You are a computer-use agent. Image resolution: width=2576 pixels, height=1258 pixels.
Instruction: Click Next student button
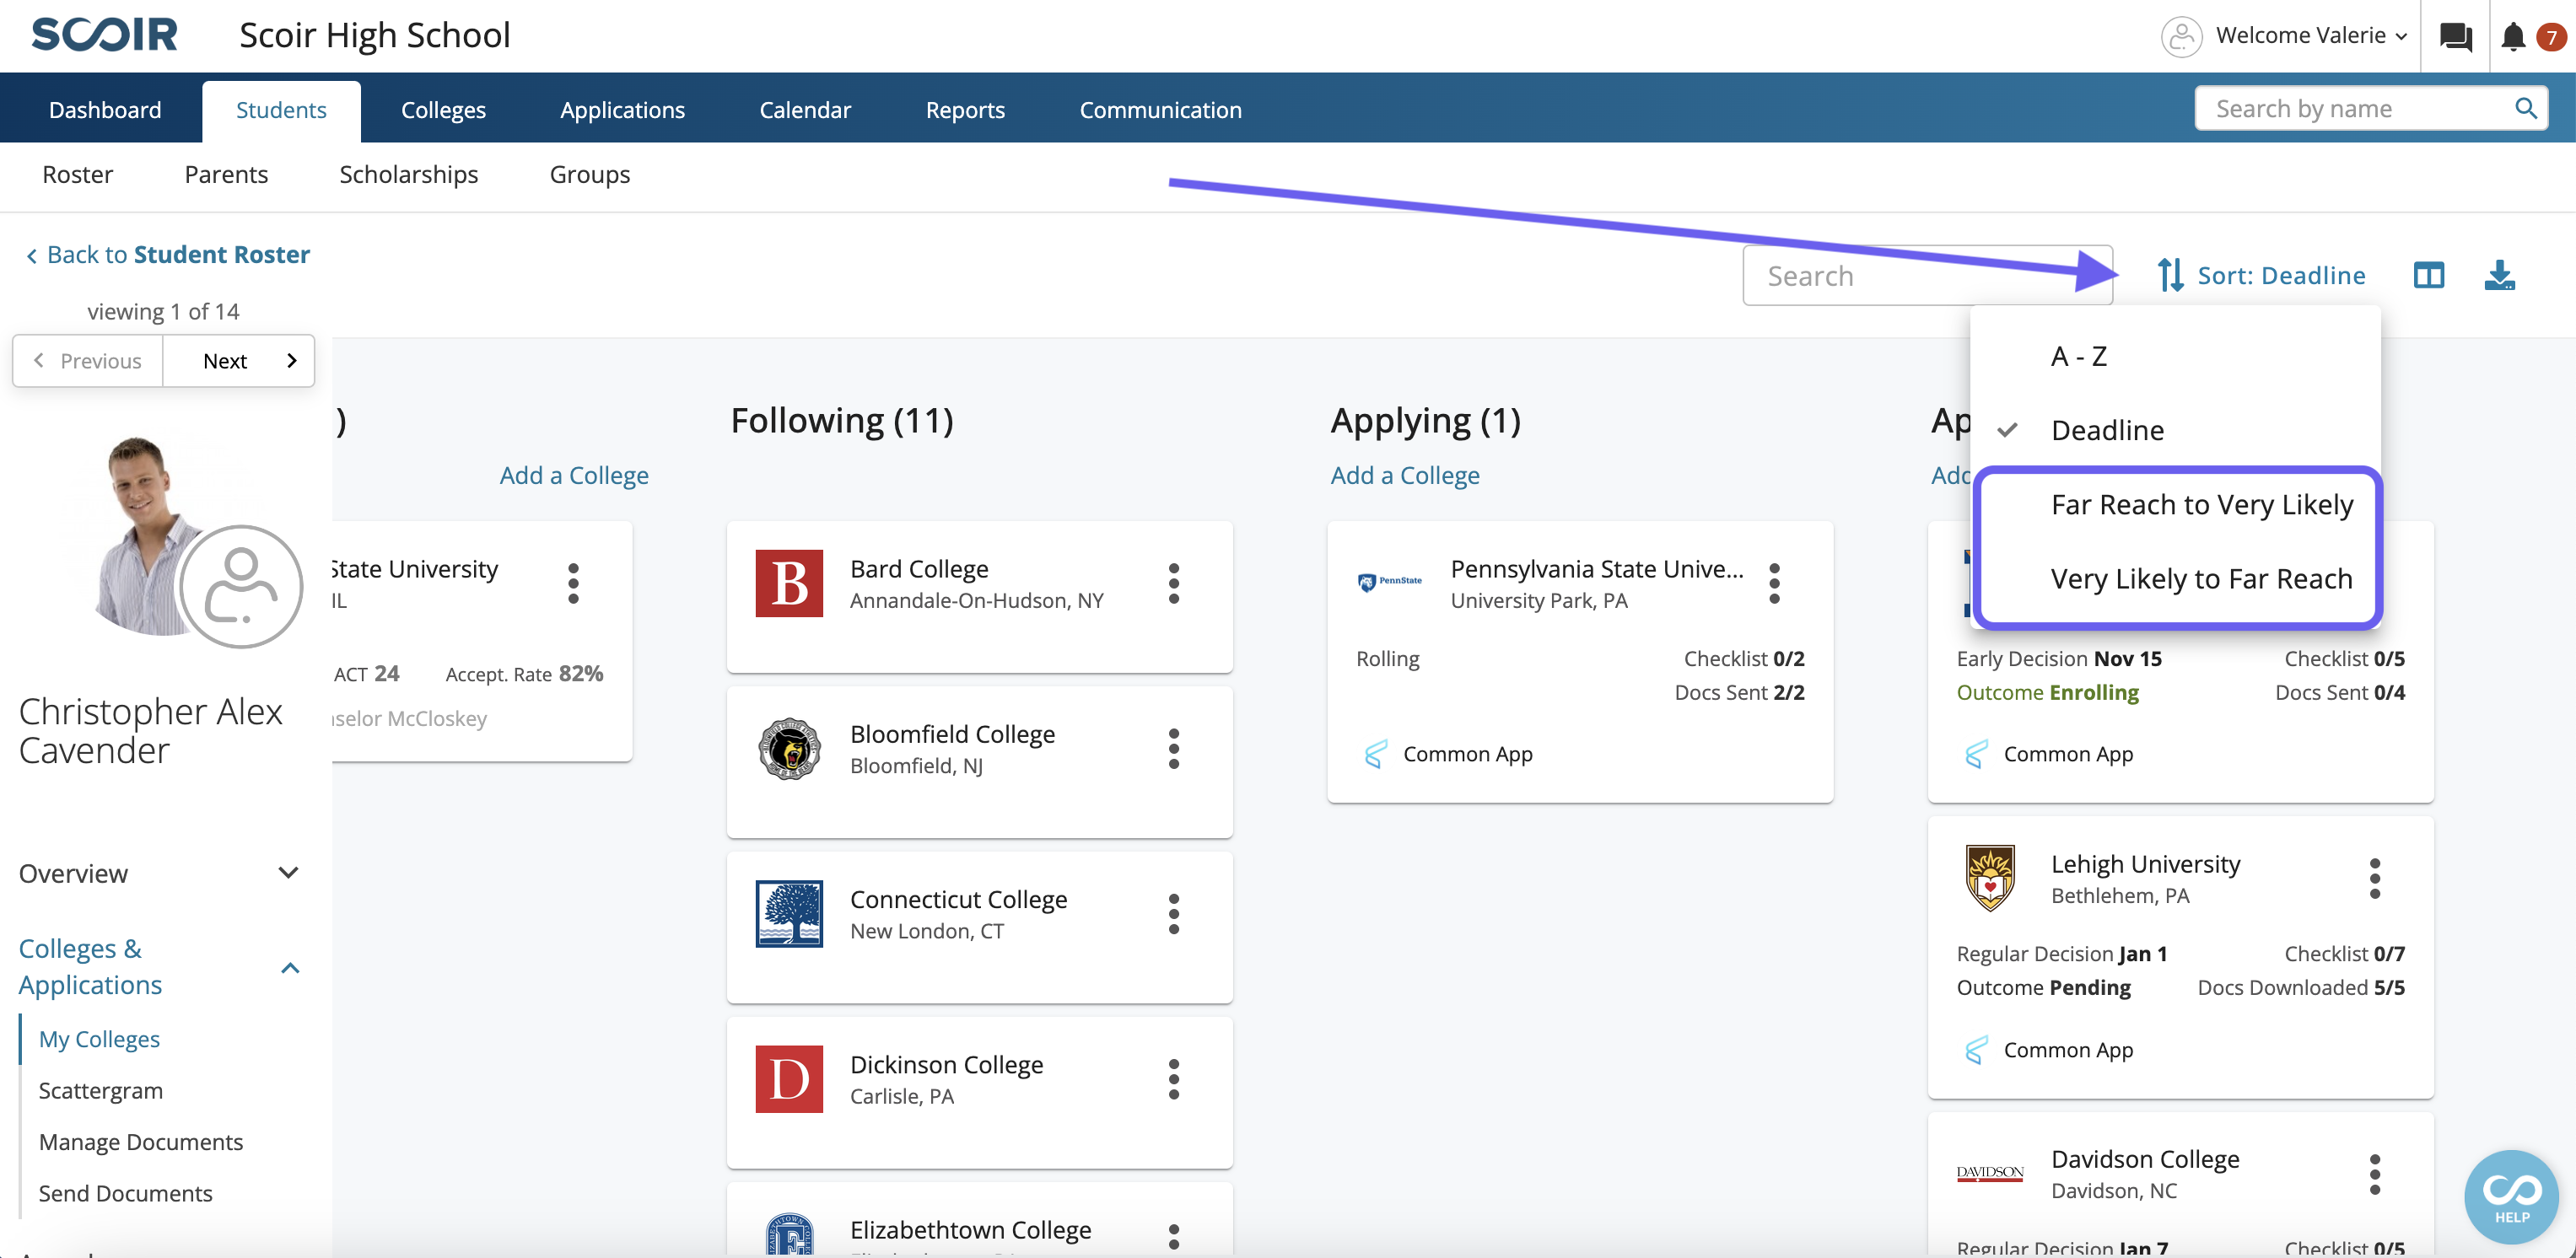tap(239, 361)
